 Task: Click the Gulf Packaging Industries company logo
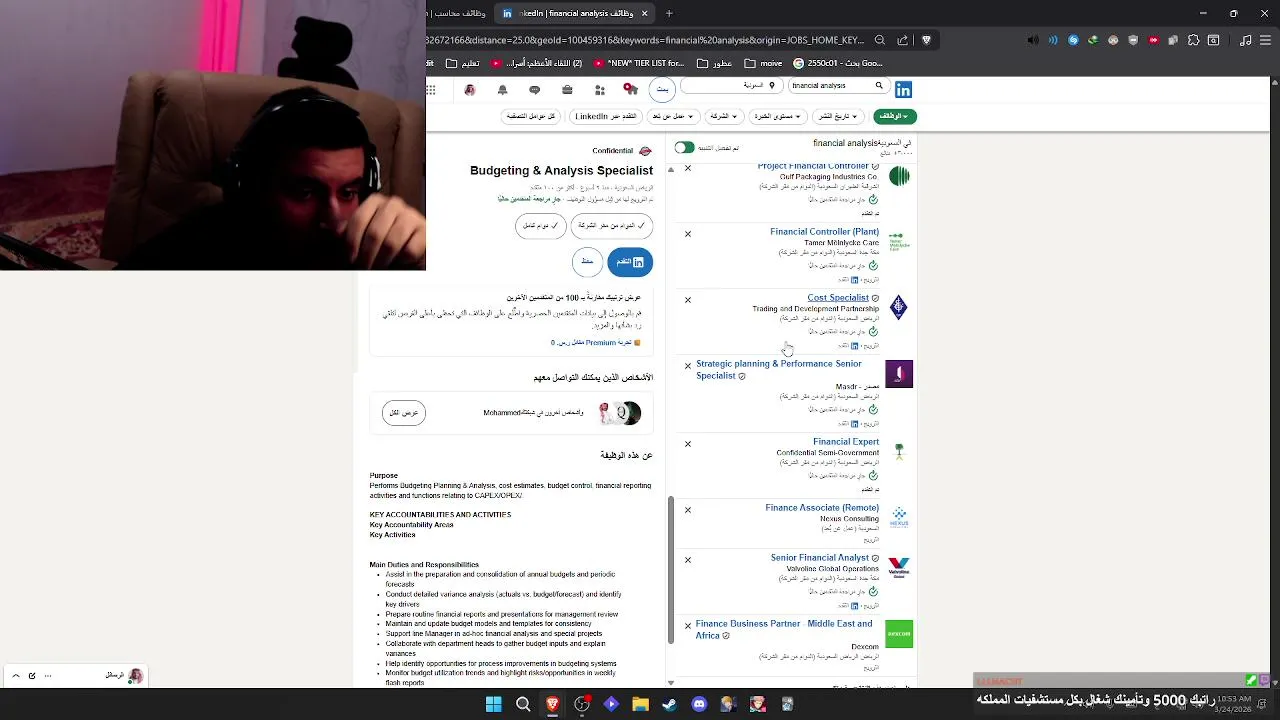click(x=899, y=177)
